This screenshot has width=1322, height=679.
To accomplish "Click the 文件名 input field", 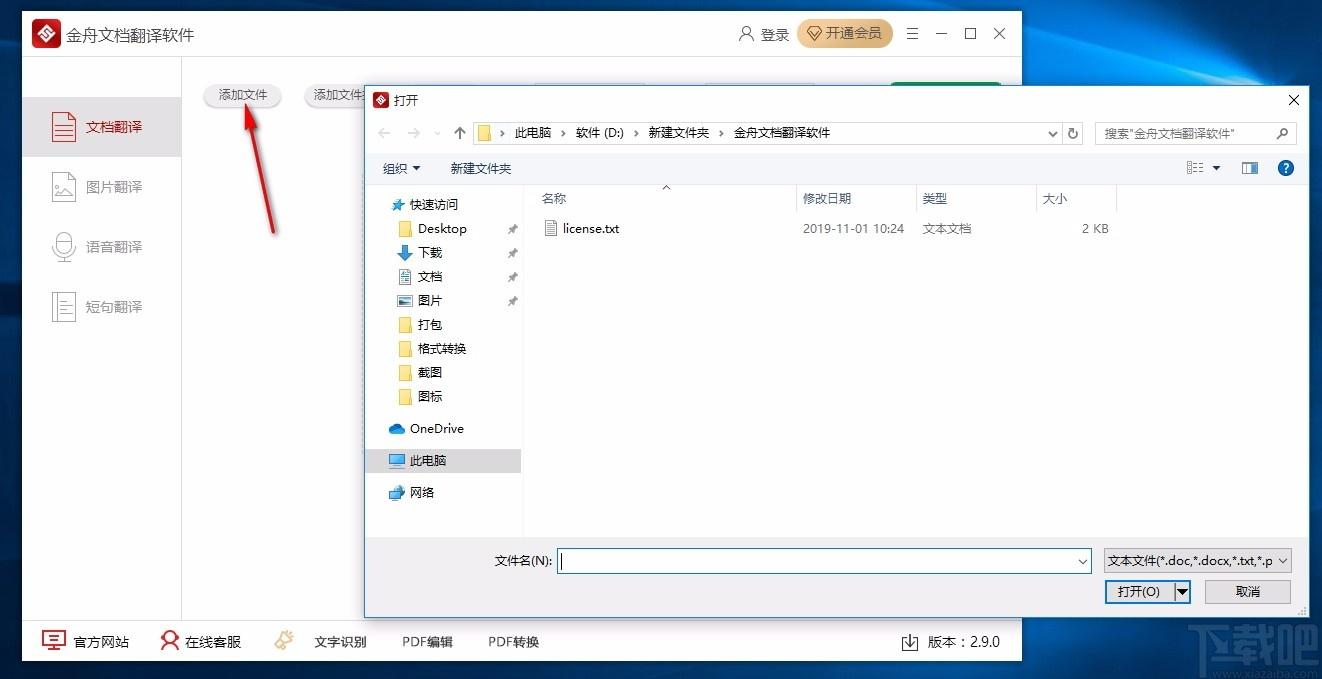I will [x=815, y=562].
